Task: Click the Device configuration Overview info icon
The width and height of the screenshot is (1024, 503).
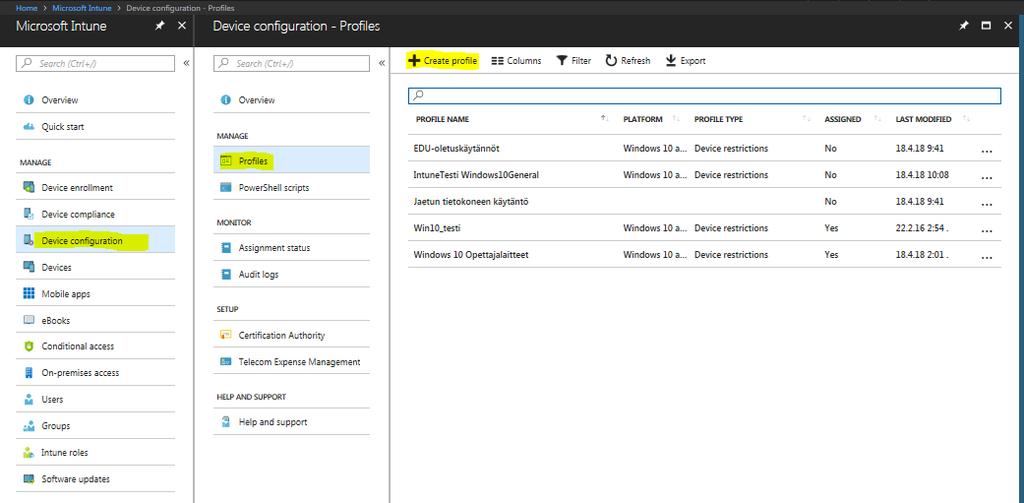Action: pos(226,100)
